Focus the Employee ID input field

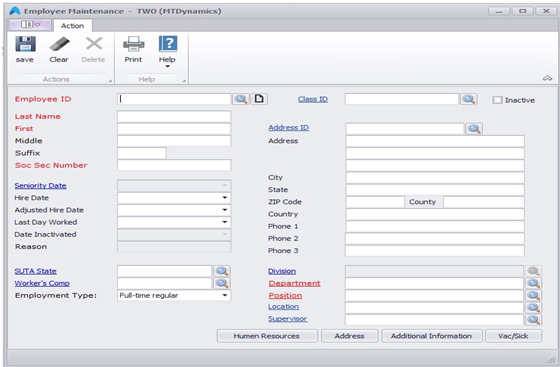coord(174,99)
